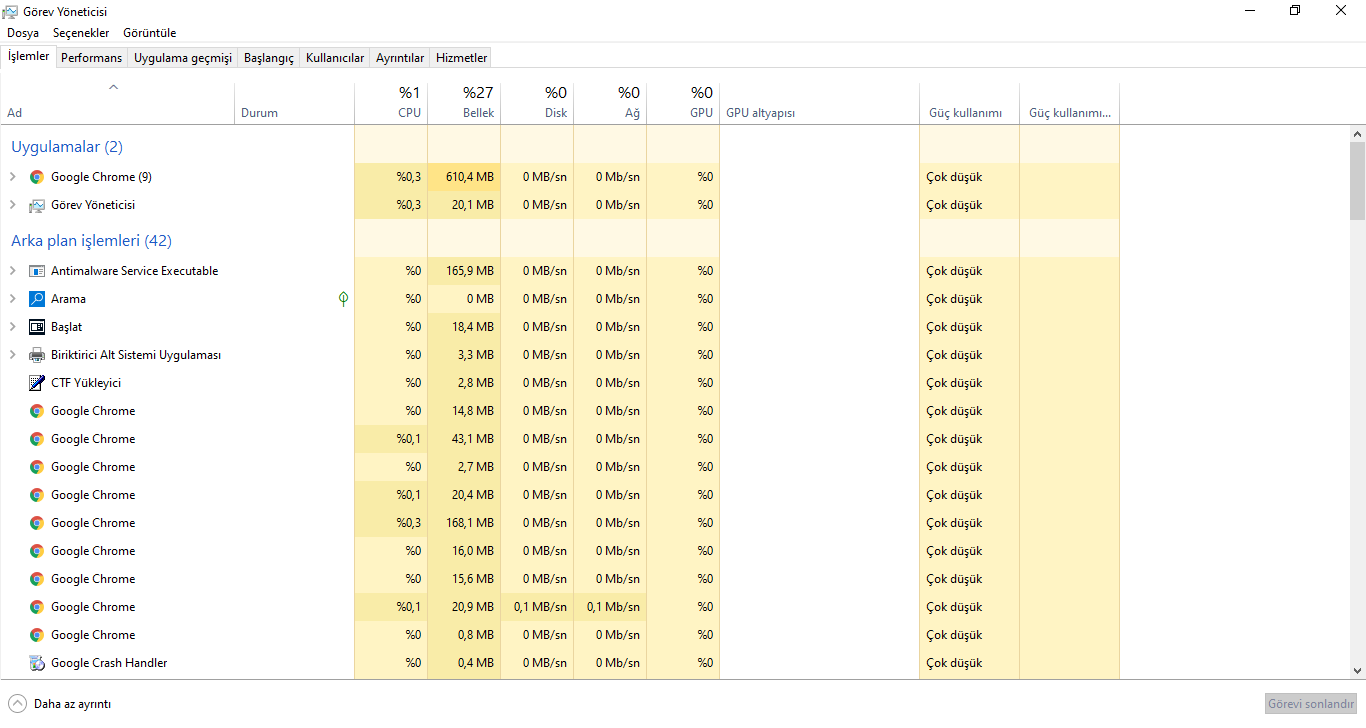Viewport: 1366px width, 728px height.
Task: Click the Chrome icon on the 20,4 MB row
Action: pos(37,495)
